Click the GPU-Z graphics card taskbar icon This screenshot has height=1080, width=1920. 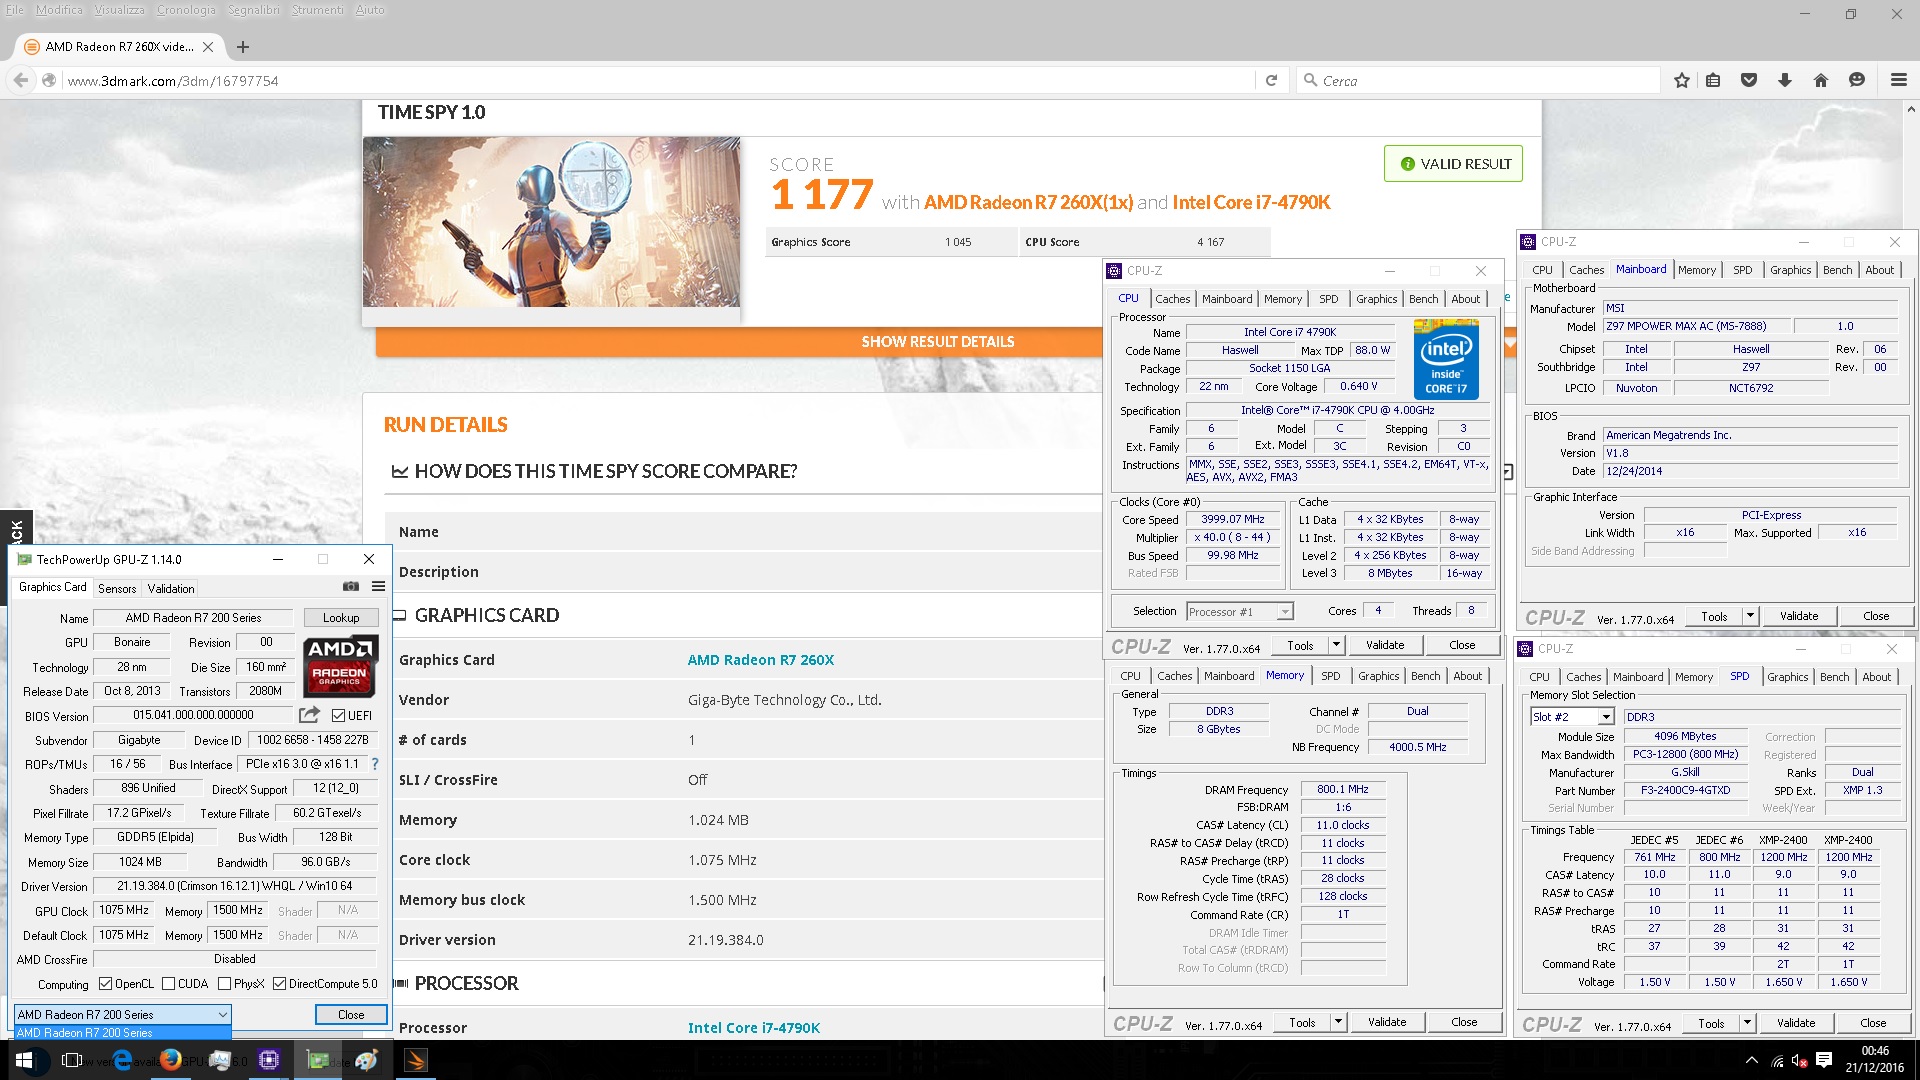point(318,1060)
